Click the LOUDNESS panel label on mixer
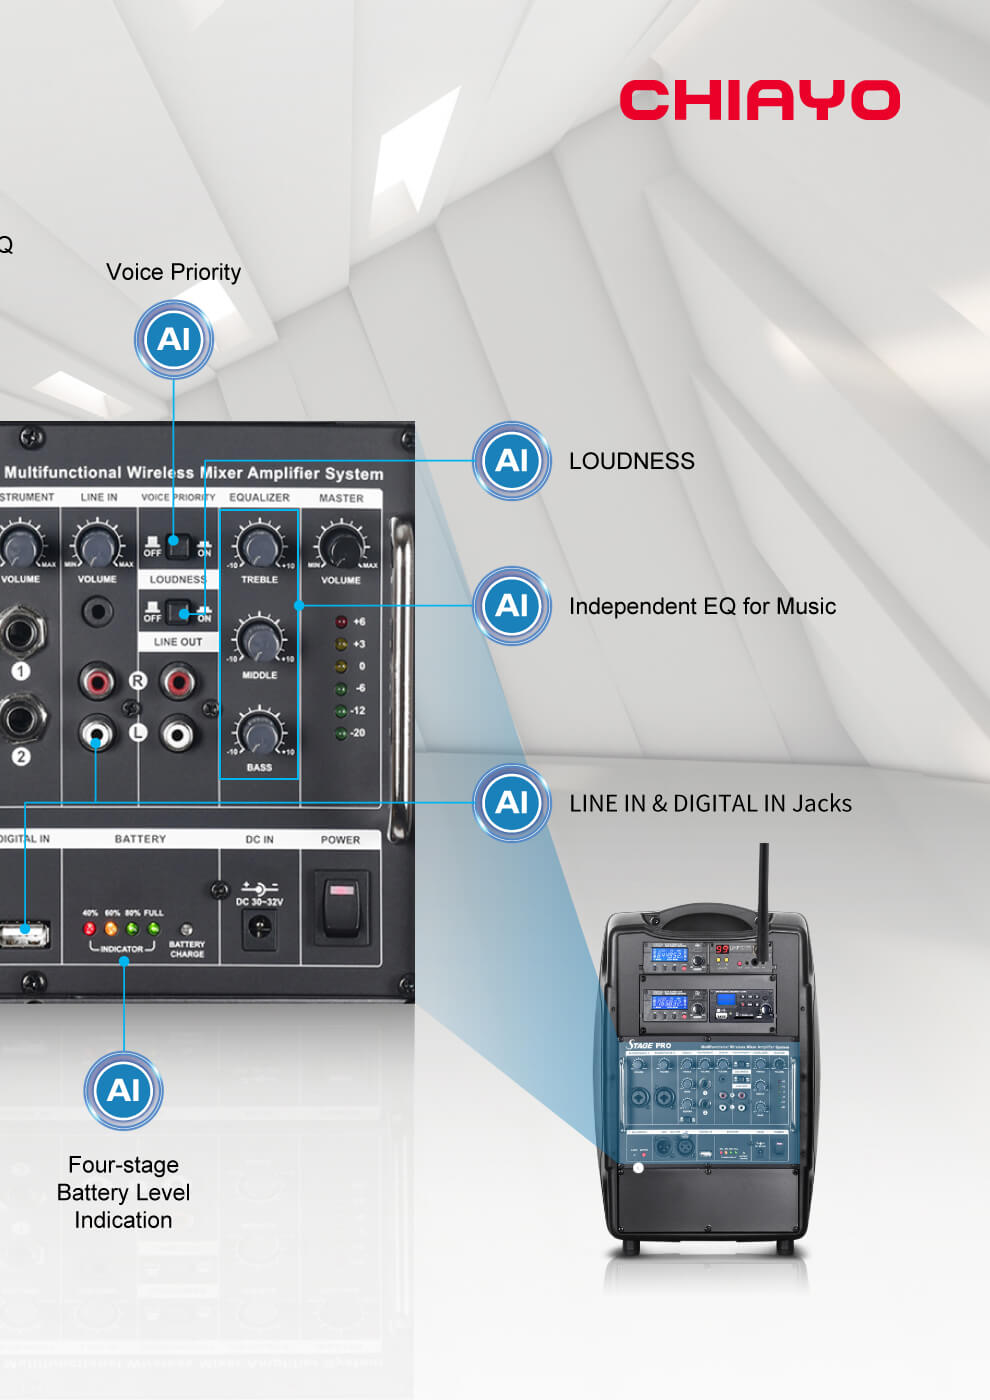The height and width of the screenshot is (1400, 990). click(178, 579)
